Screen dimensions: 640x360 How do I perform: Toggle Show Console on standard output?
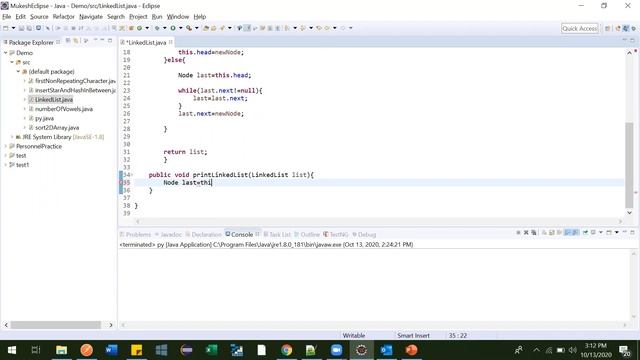click(567, 233)
